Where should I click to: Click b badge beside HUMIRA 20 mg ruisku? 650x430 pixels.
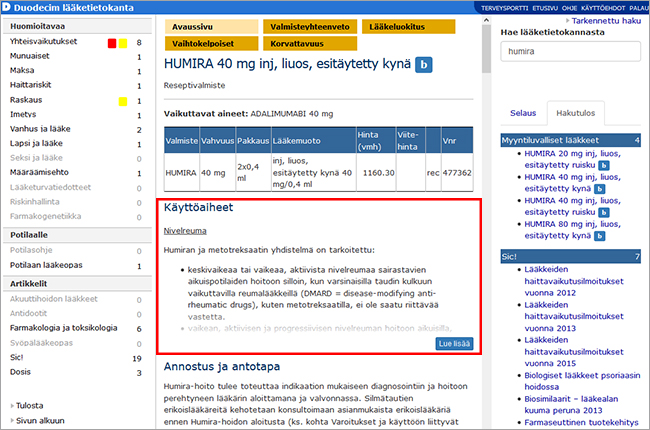point(604,165)
